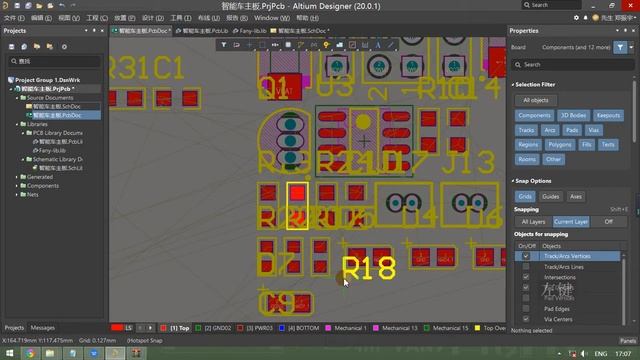Collapse the Source Documents tree node

pos(17,98)
